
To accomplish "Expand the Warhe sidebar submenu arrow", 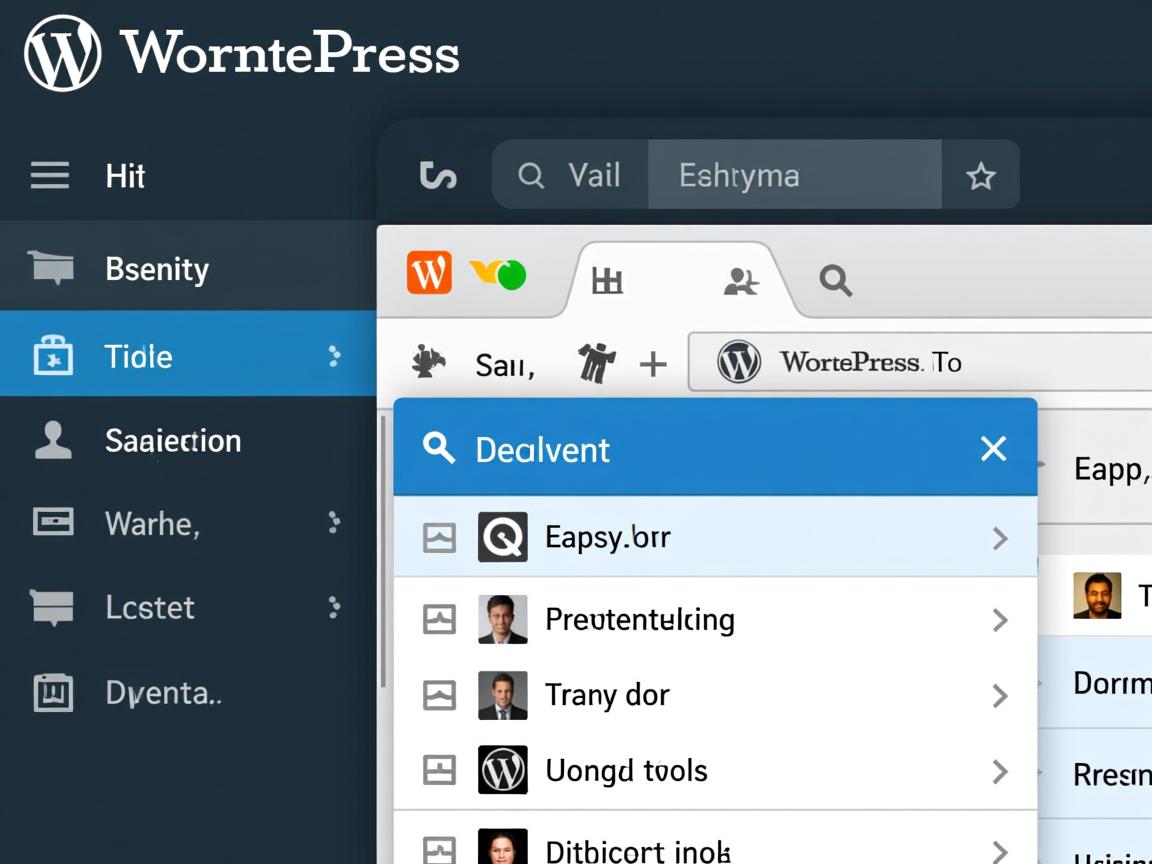I will pyautogui.click(x=334, y=522).
